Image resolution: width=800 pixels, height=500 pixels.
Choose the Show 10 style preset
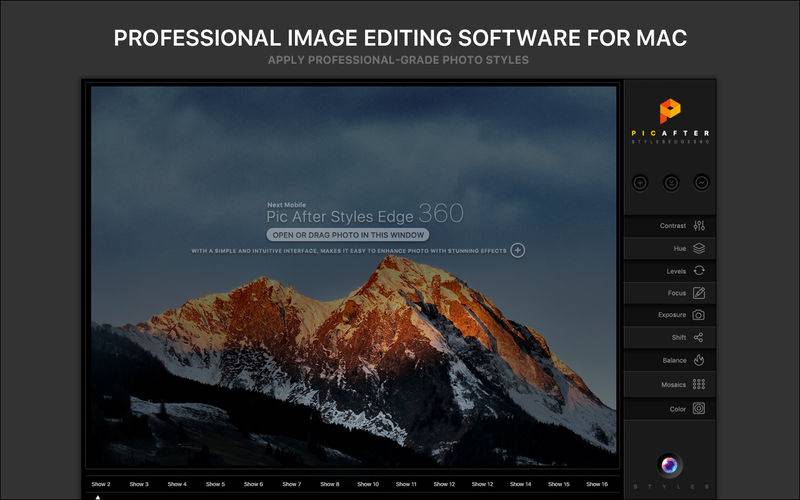368,484
